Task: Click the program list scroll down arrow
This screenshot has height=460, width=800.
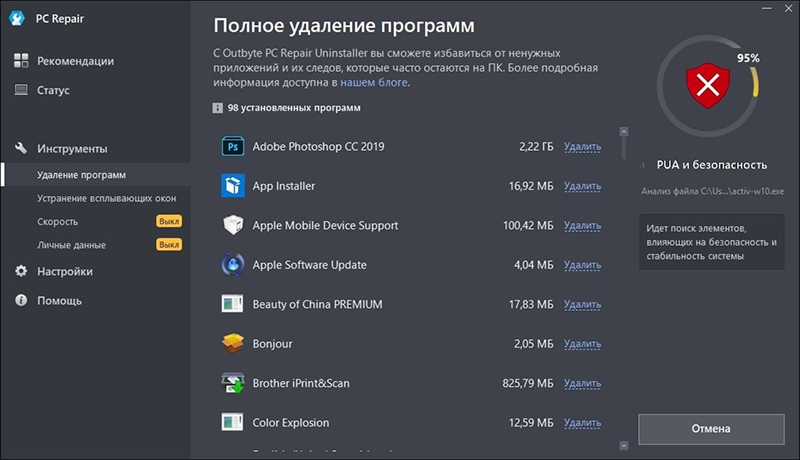Action: [623, 446]
